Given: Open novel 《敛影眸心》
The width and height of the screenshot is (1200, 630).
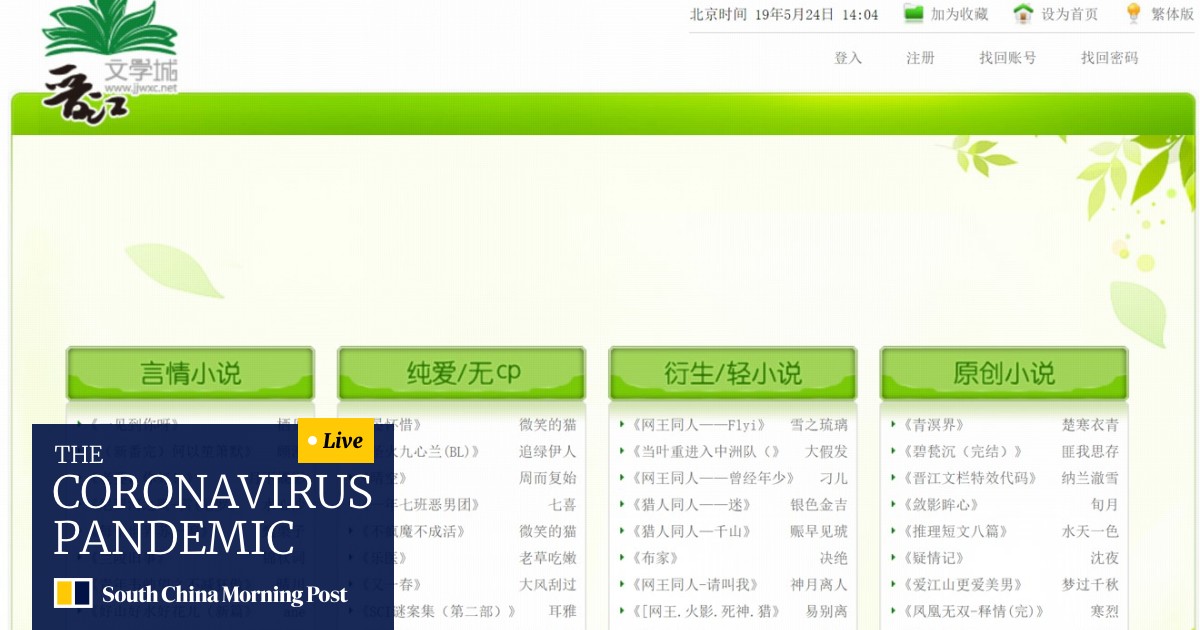Looking at the screenshot, I should [940, 505].
